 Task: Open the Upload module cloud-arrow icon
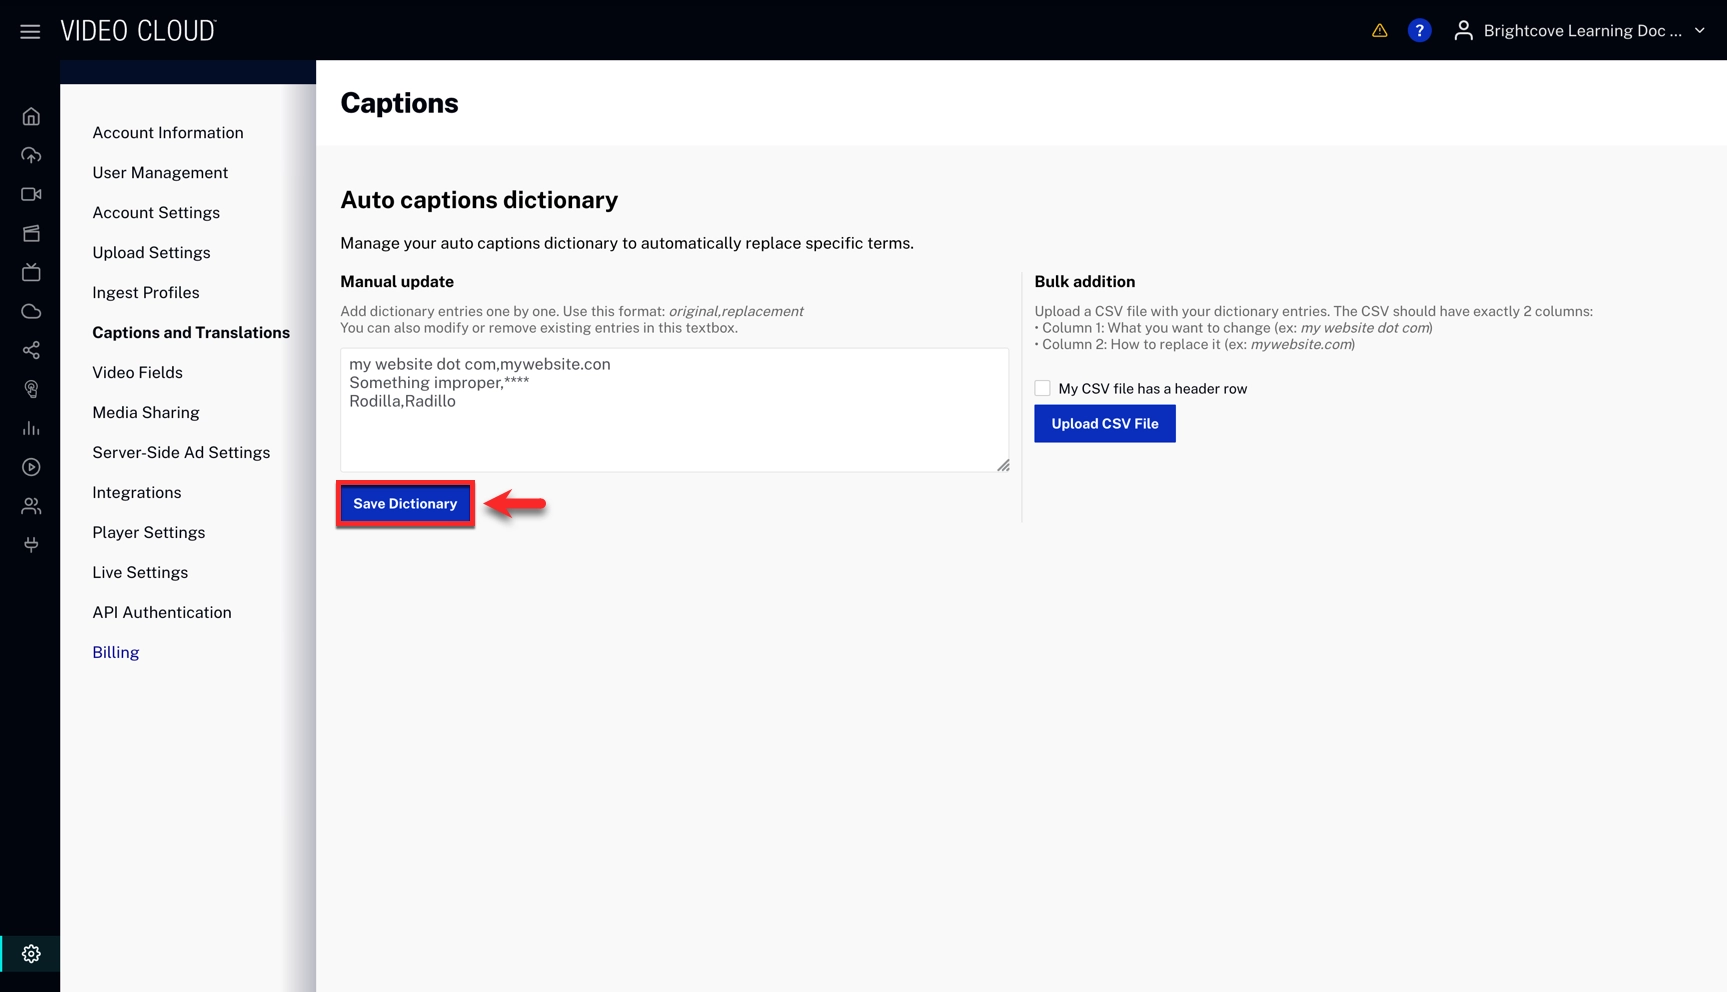(x=31, y=155)
